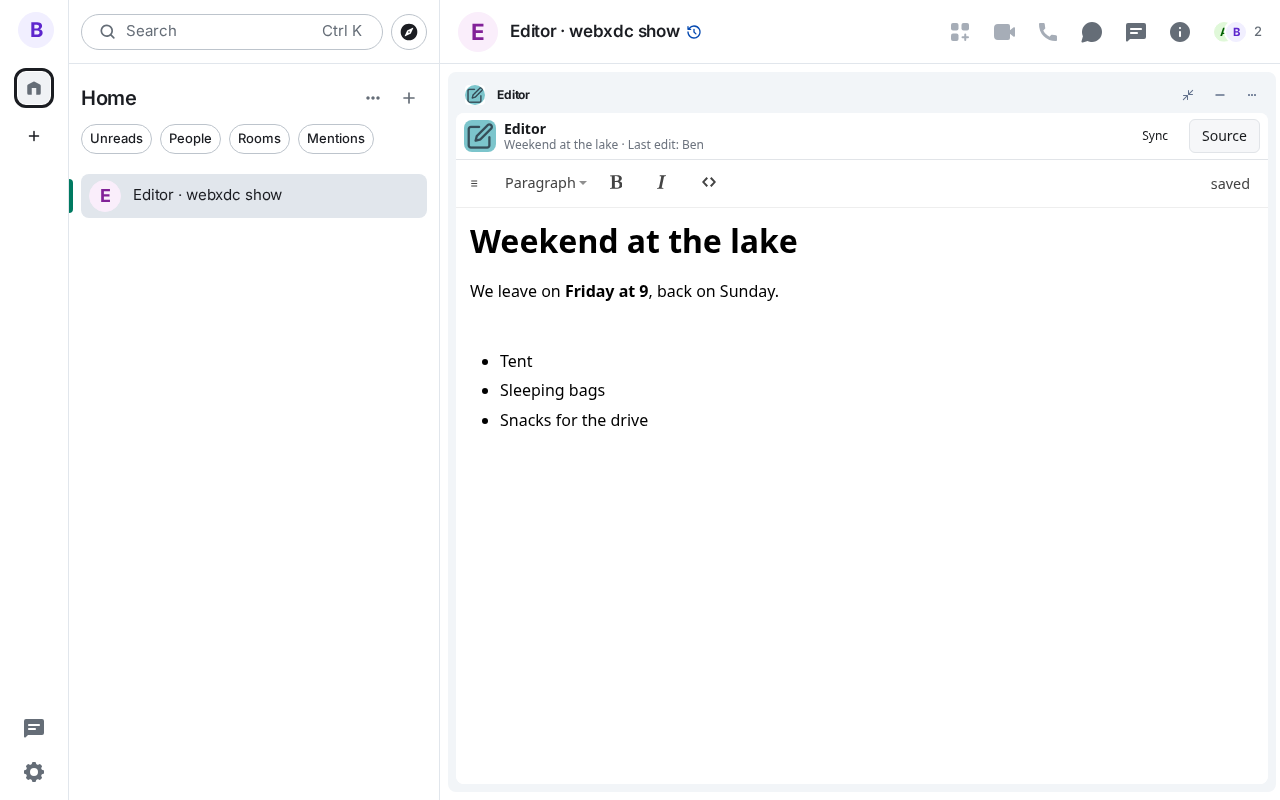
Task: Open the Editor widget three-dot menu
Action: (1252, 95)
